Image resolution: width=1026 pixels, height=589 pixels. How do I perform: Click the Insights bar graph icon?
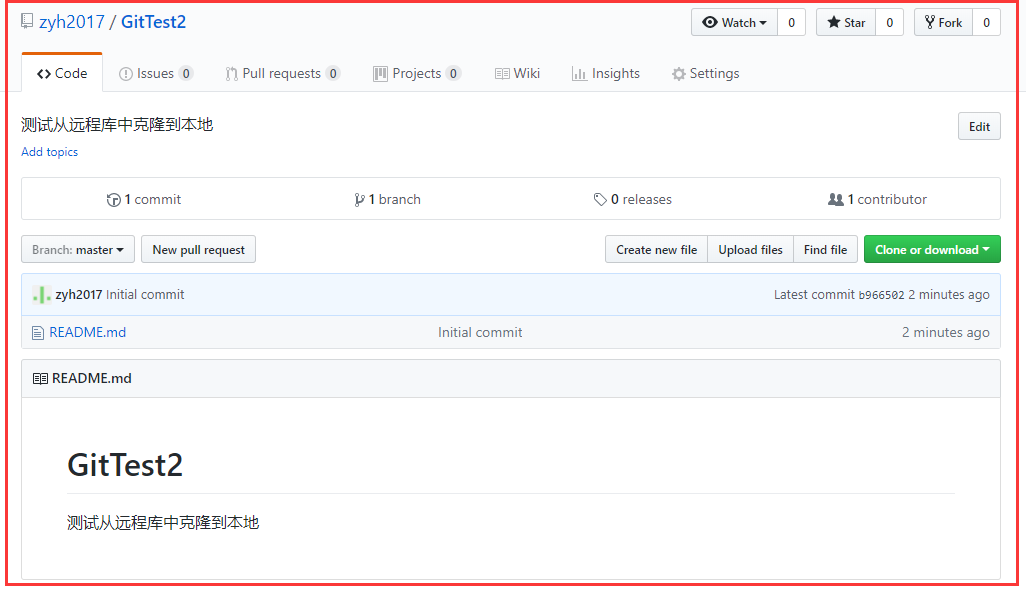point(579,74)
